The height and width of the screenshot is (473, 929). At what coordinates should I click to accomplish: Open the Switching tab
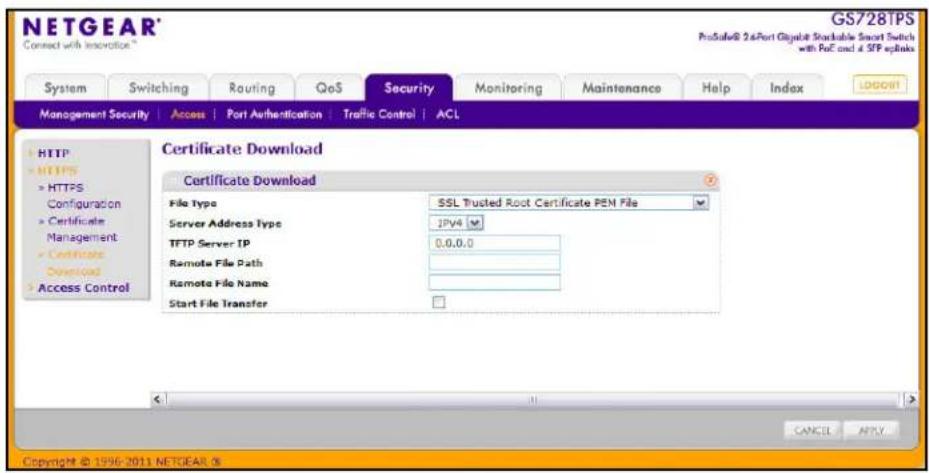159,88
